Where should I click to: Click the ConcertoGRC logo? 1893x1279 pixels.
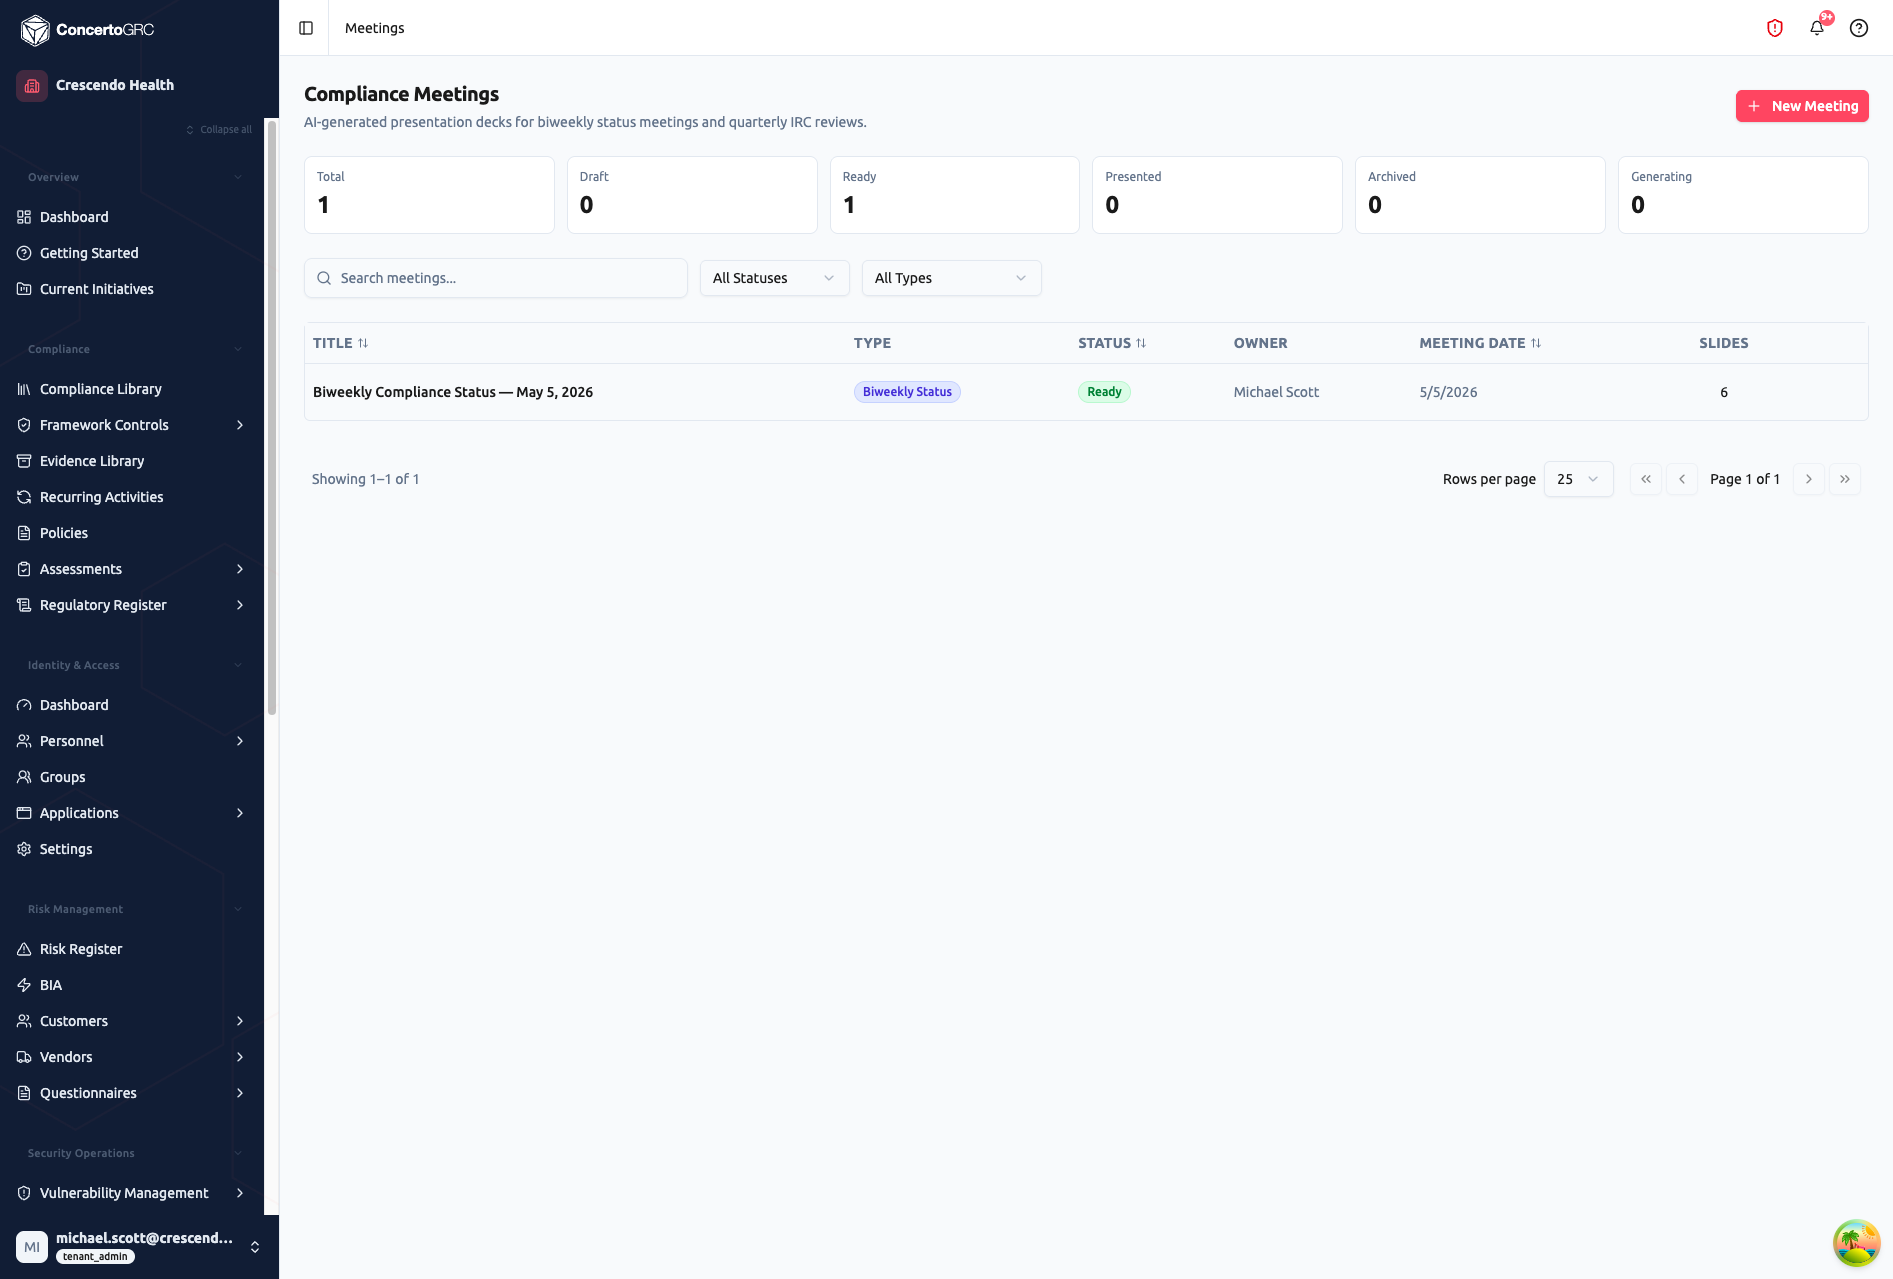(88, 30)
